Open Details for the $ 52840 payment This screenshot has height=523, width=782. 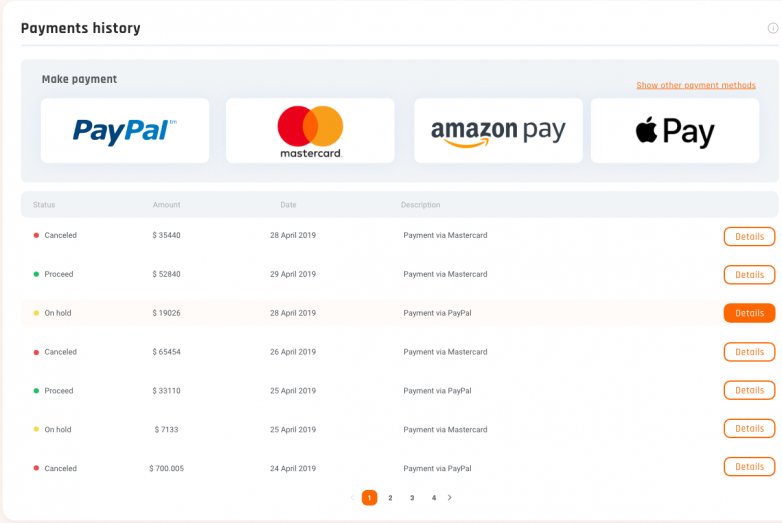(749, 275)
